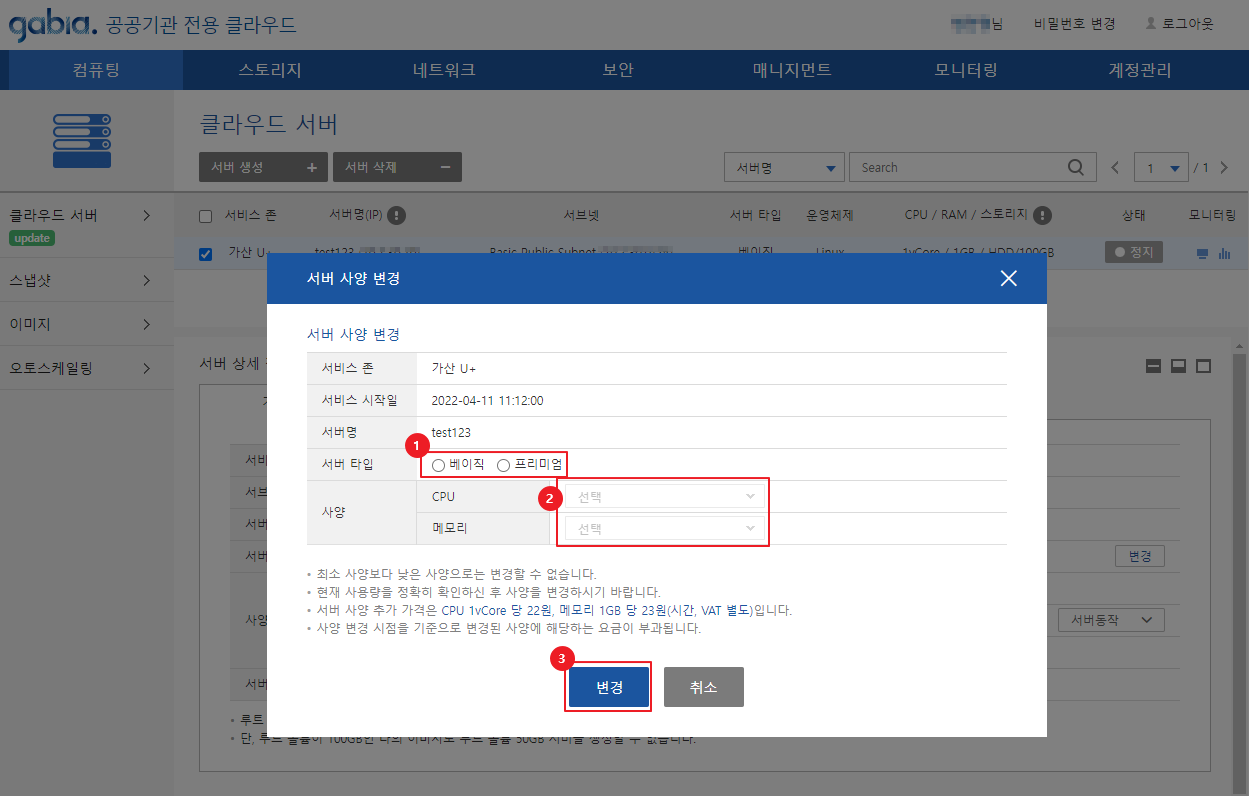Open the 메모리 선택 dropdown
Screen dimensions: 1249x796
[665, 528]
